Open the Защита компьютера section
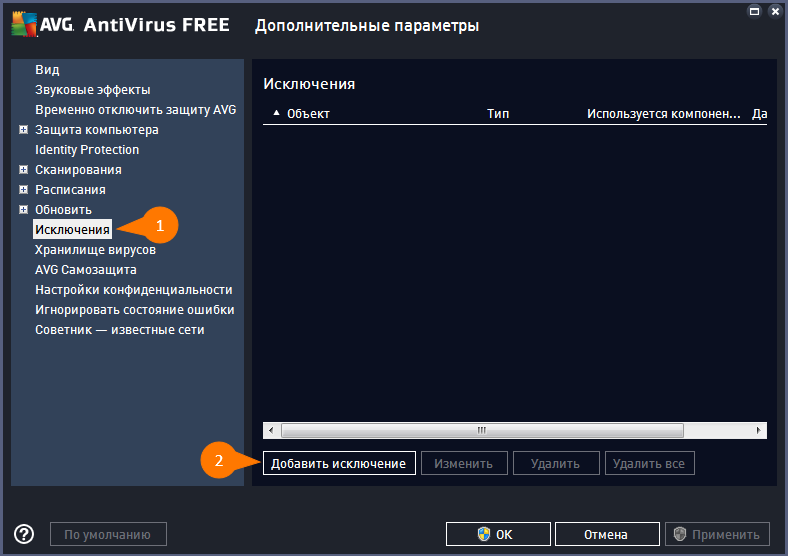788x556 pixels. click(96, 130)
